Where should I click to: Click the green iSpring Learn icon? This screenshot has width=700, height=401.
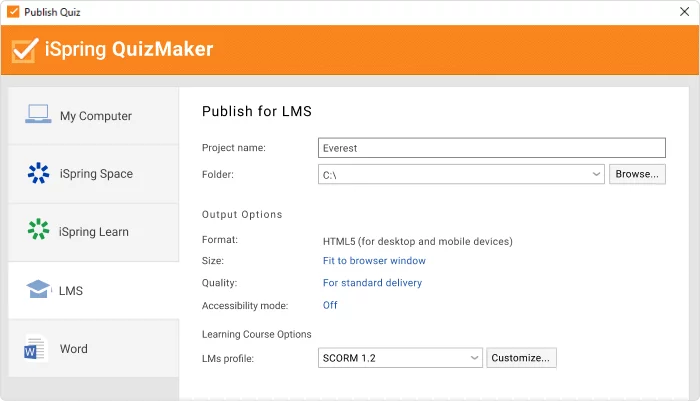pos(38,231)
